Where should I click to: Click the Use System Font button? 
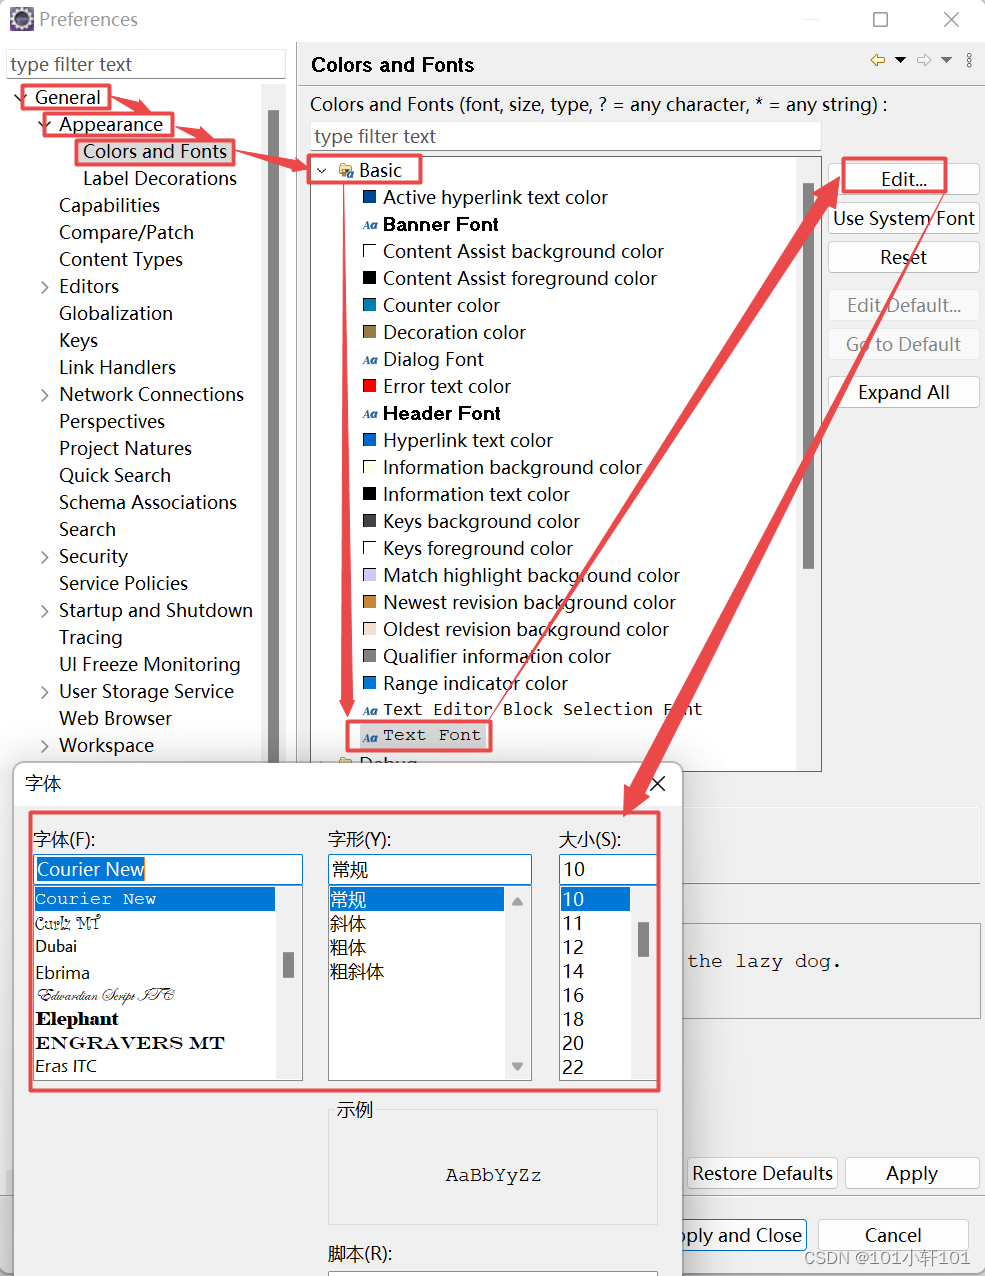click(x=904, y=218)
